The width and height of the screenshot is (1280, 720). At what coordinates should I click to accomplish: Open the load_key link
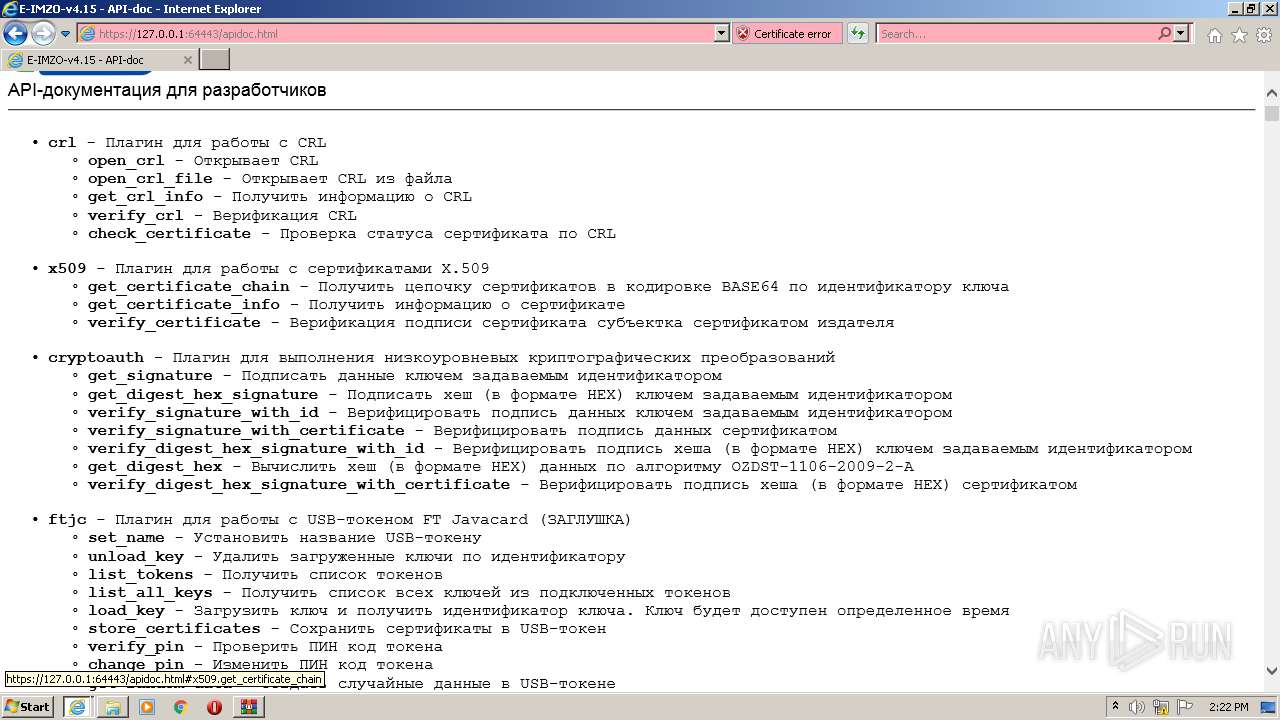pos(126,610)
